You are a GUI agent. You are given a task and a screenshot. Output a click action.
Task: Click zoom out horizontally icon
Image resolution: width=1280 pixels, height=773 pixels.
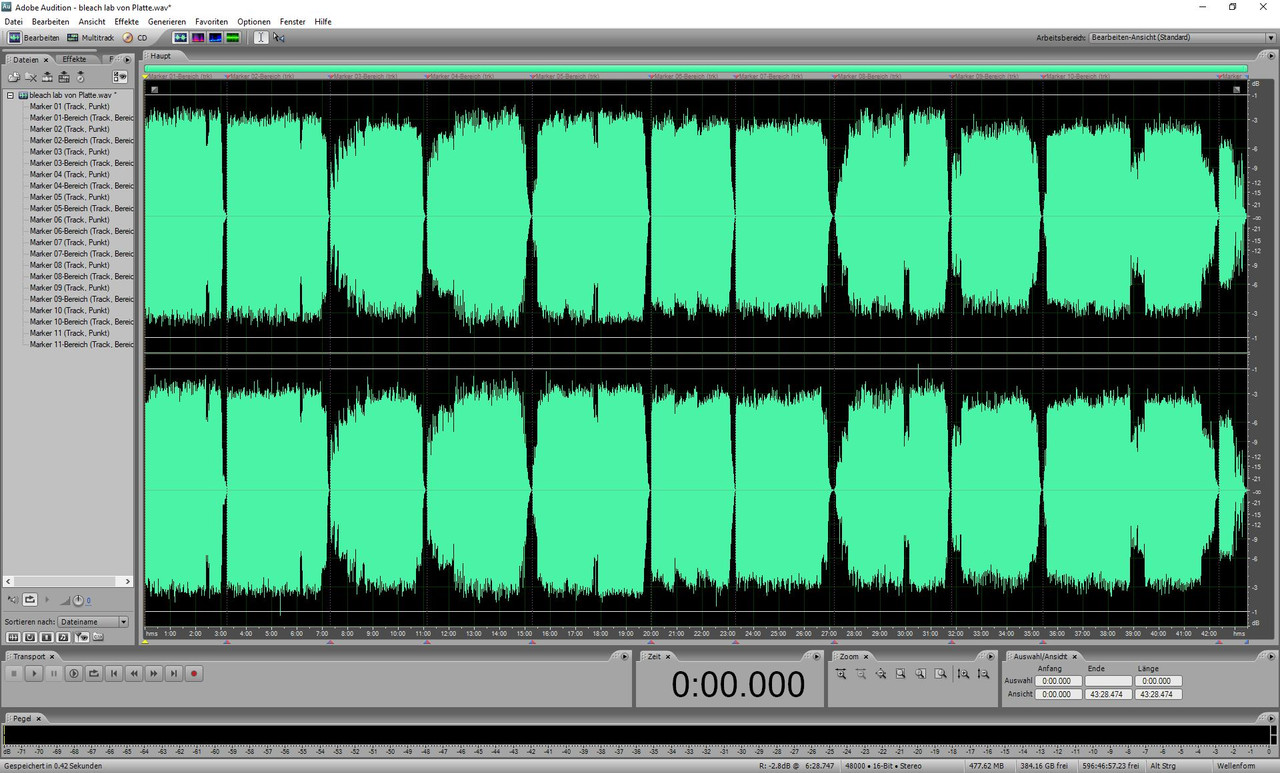861,673
